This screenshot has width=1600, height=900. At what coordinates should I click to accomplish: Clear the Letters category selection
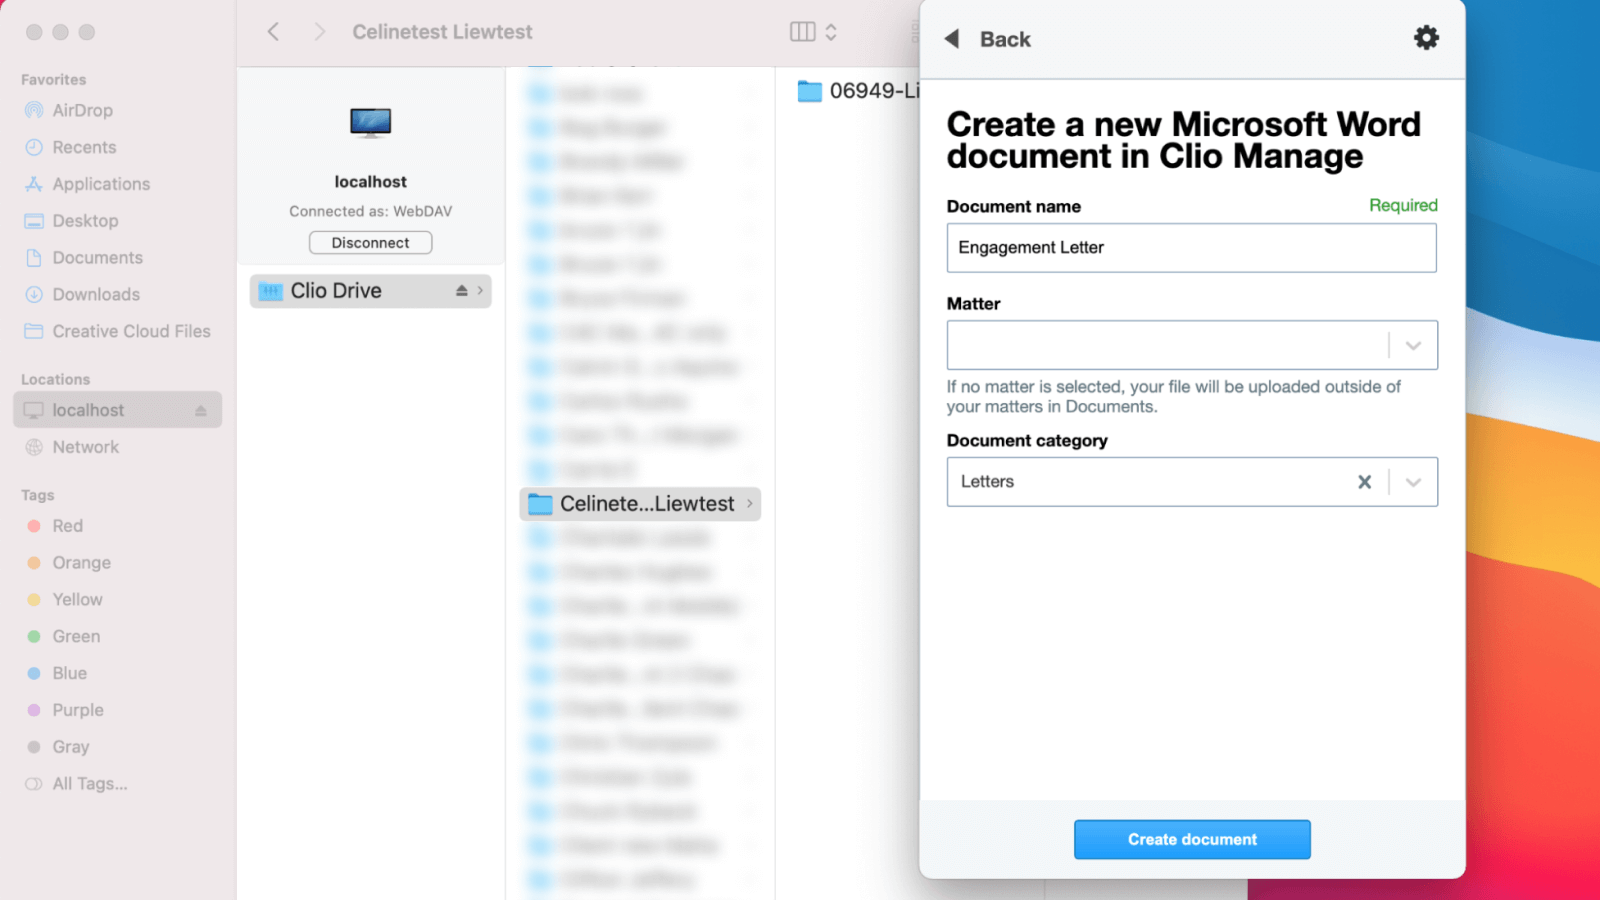coord(1364,482)
